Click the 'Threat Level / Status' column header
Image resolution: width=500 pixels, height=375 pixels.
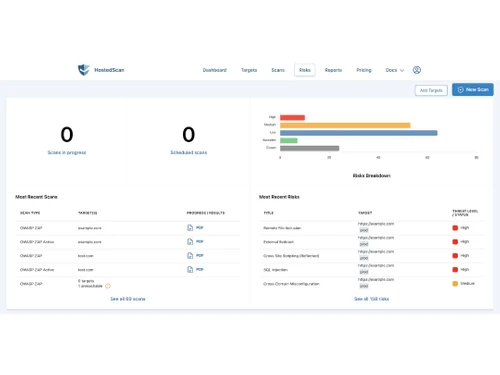pyautogui.click(x=465, y=213)
